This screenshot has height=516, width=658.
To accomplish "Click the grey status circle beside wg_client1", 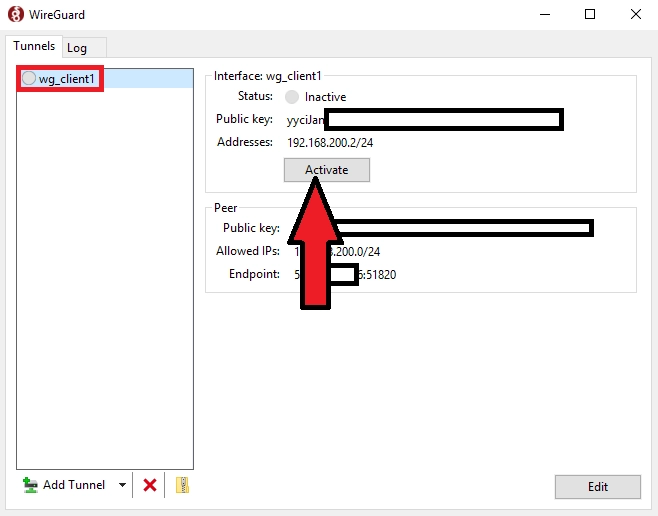I will pos(29,79).
